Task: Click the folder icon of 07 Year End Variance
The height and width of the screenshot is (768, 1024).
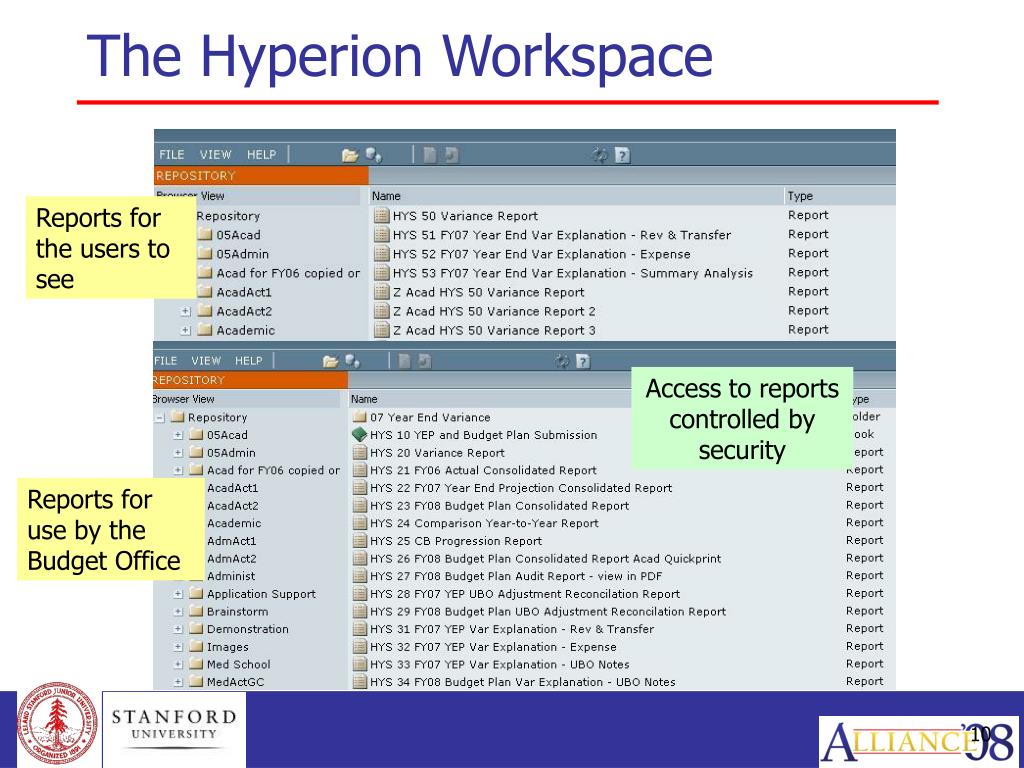Action: (x=359, y=417)
